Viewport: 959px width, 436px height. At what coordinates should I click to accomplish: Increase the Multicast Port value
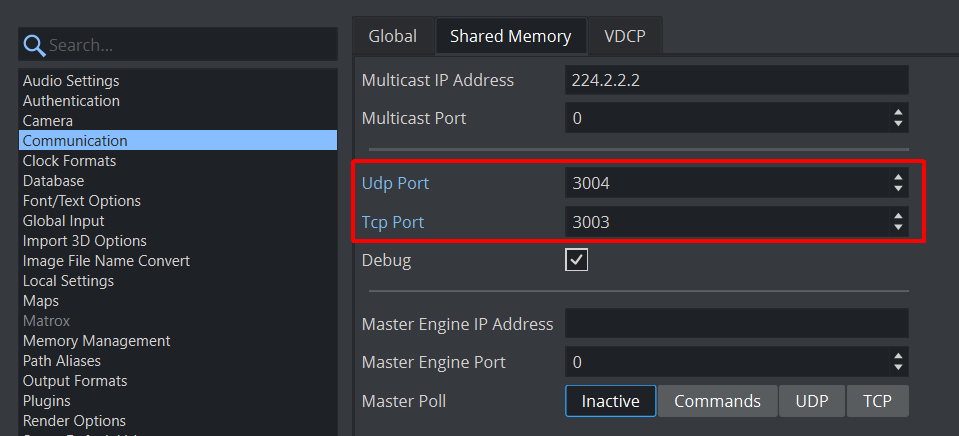click(x=898, y=112)
